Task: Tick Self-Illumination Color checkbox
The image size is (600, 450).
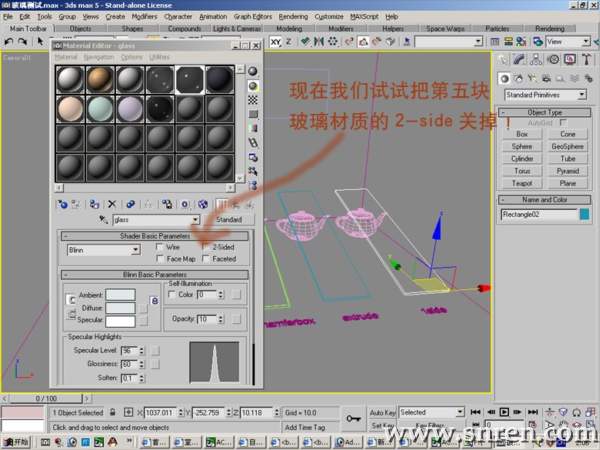Action: (x=172, y=294)
